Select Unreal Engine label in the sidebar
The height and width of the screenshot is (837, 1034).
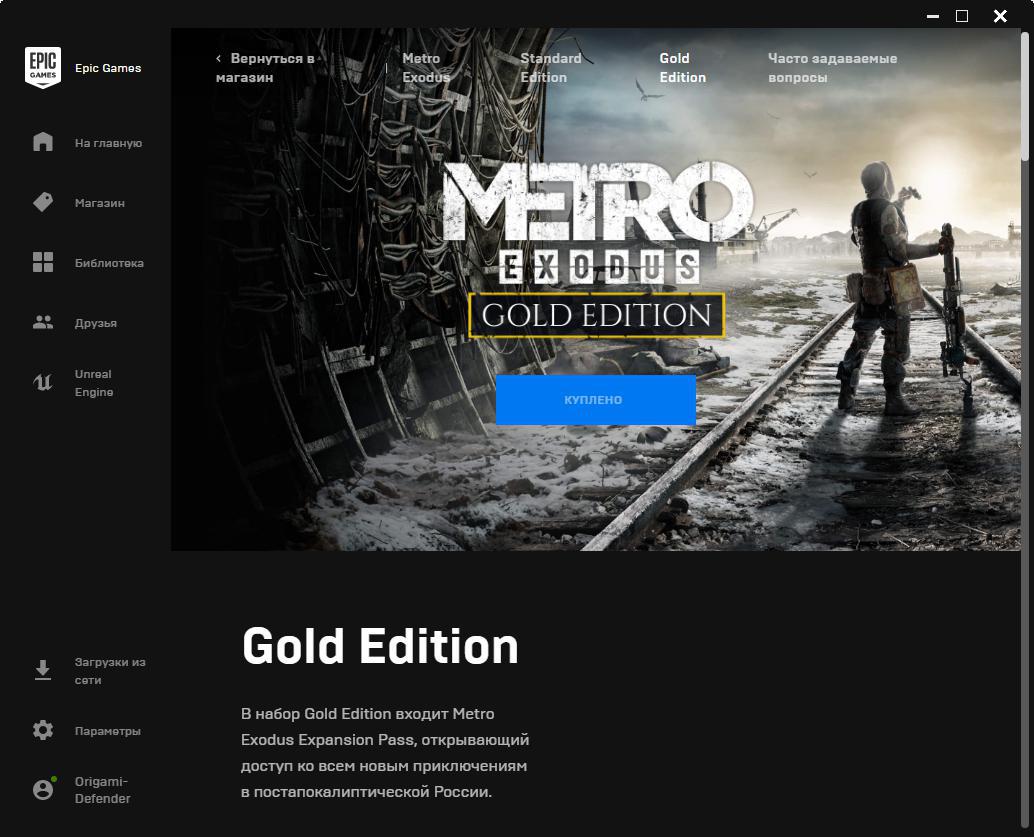point(94,383)
